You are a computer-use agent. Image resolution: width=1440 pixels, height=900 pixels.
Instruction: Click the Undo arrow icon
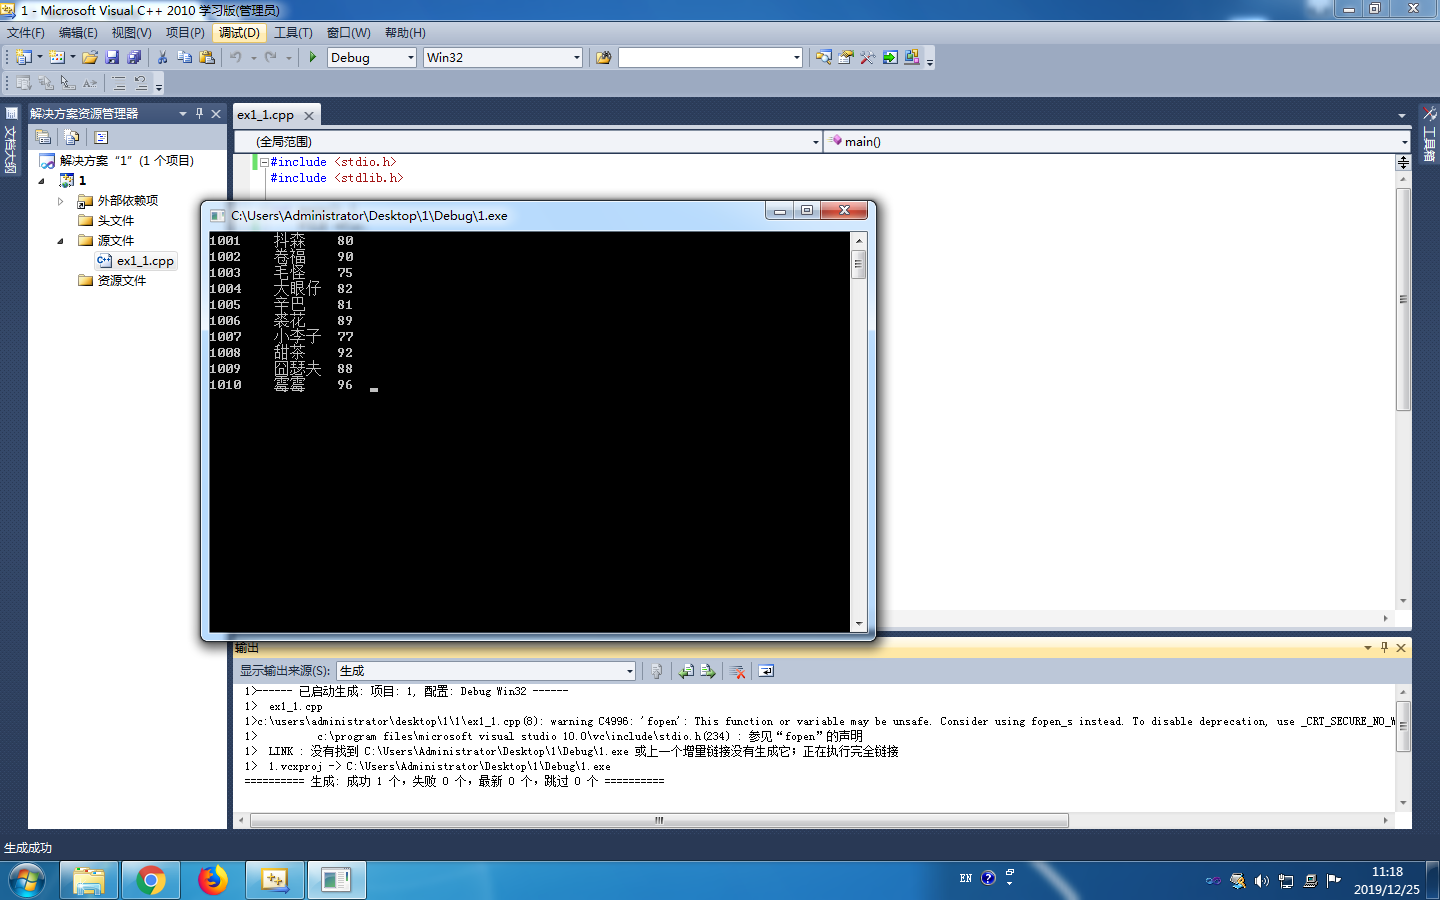coord(236,57)
